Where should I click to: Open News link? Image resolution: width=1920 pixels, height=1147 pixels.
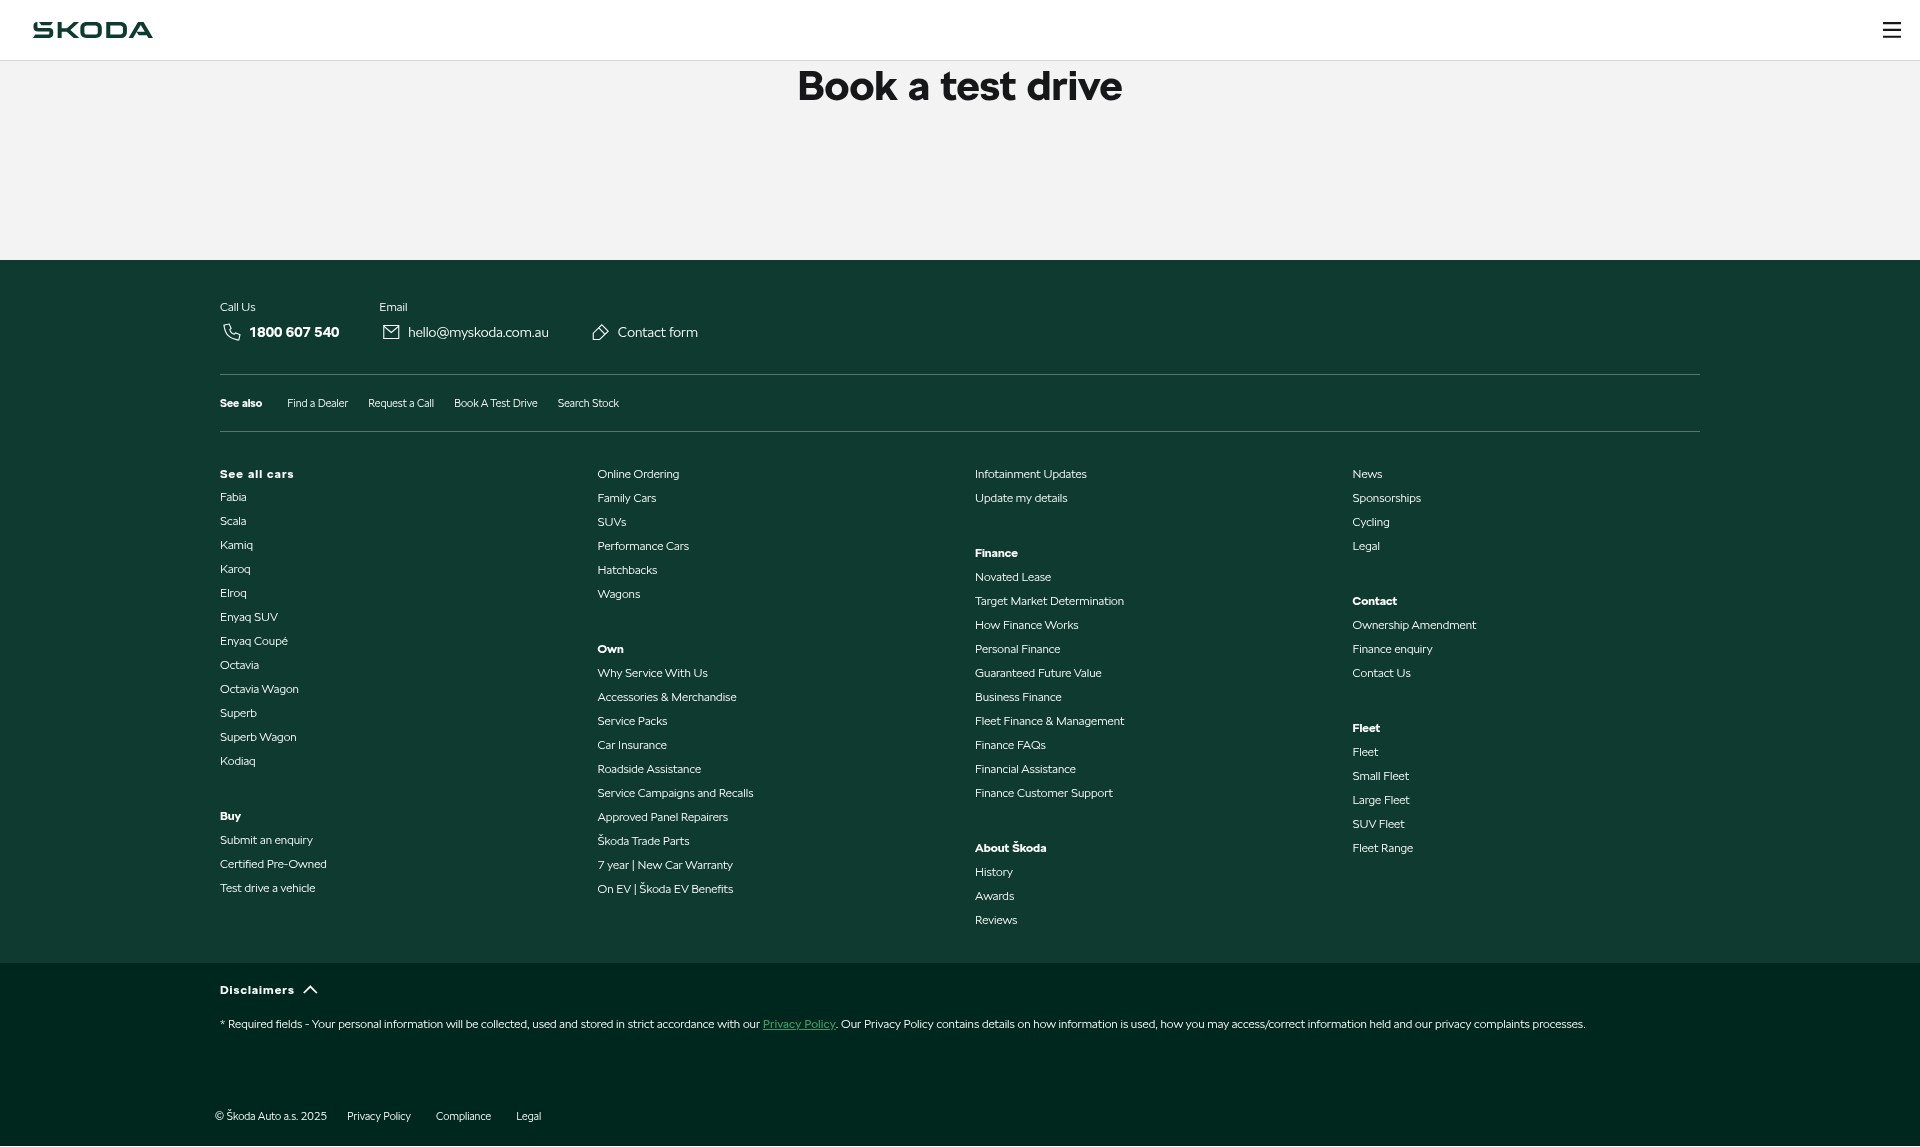[1367, 475]
